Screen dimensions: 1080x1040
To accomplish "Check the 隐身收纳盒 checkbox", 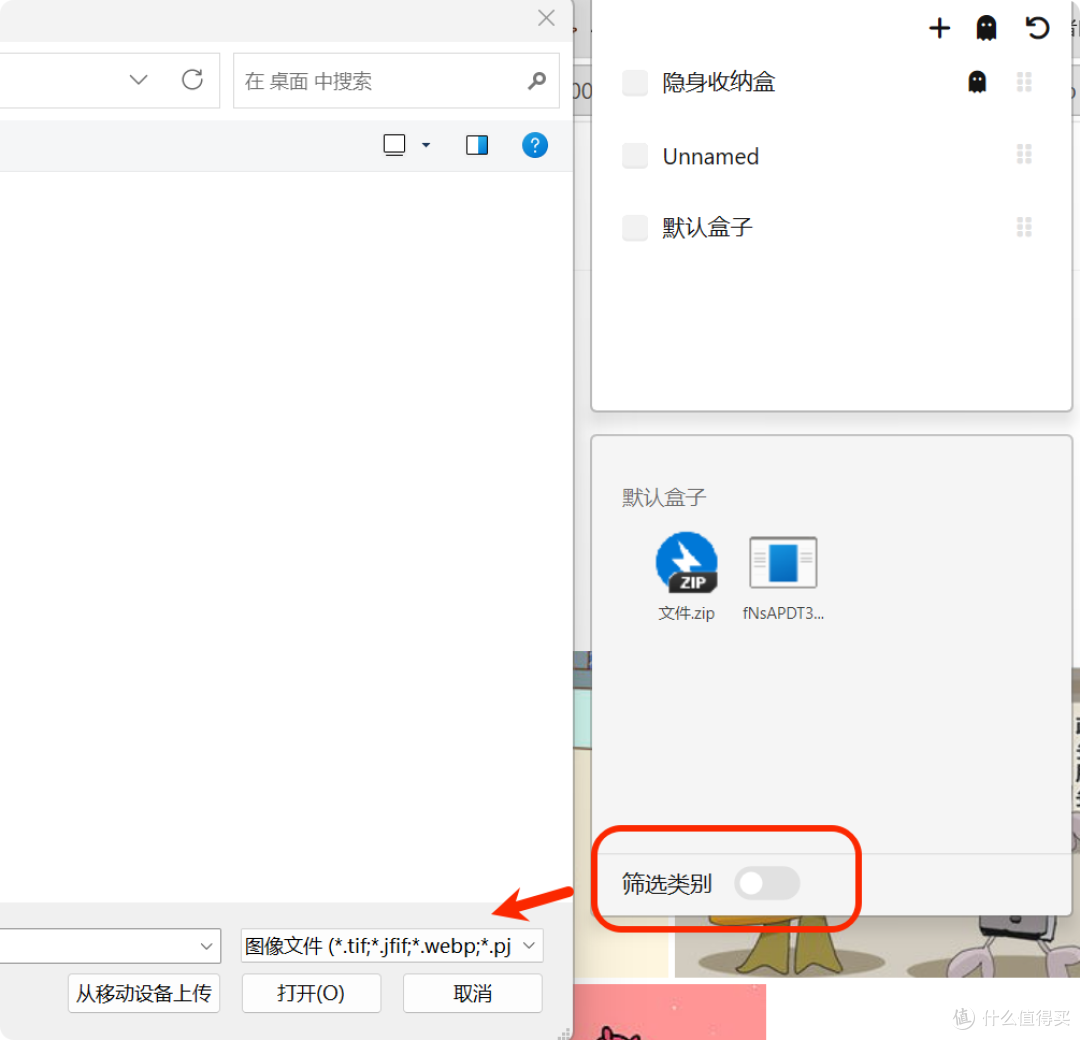I will tap(634, 83).
